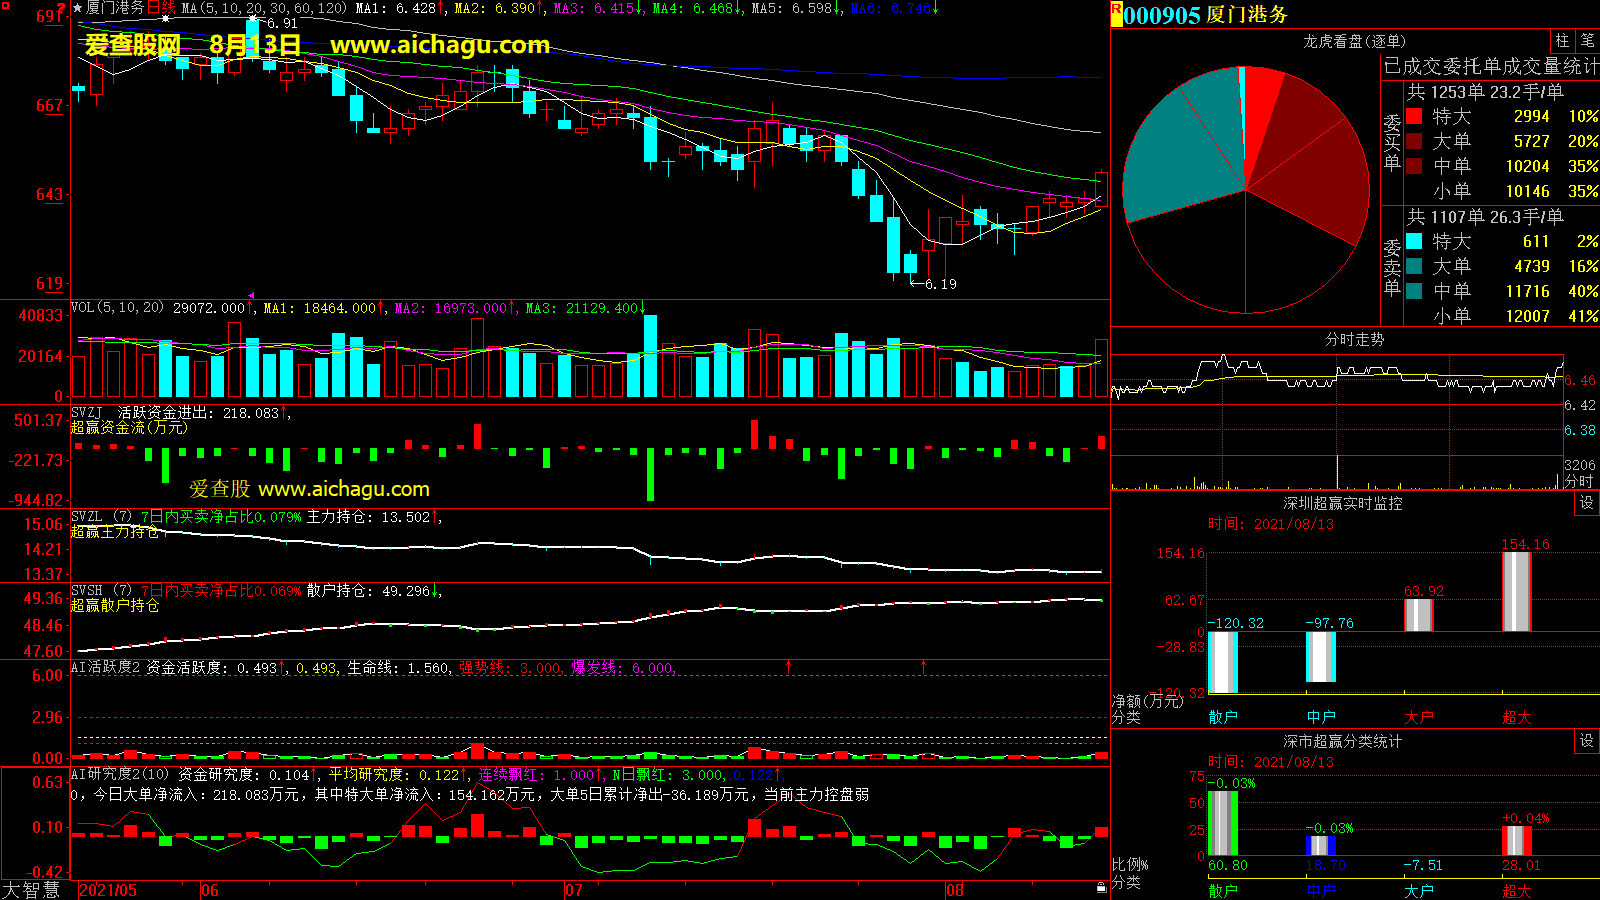Image resolution: width=1600 pixels, height=900 pixels.
Task: Click the star icon before 厦门港务
Action: click(78, 8)
